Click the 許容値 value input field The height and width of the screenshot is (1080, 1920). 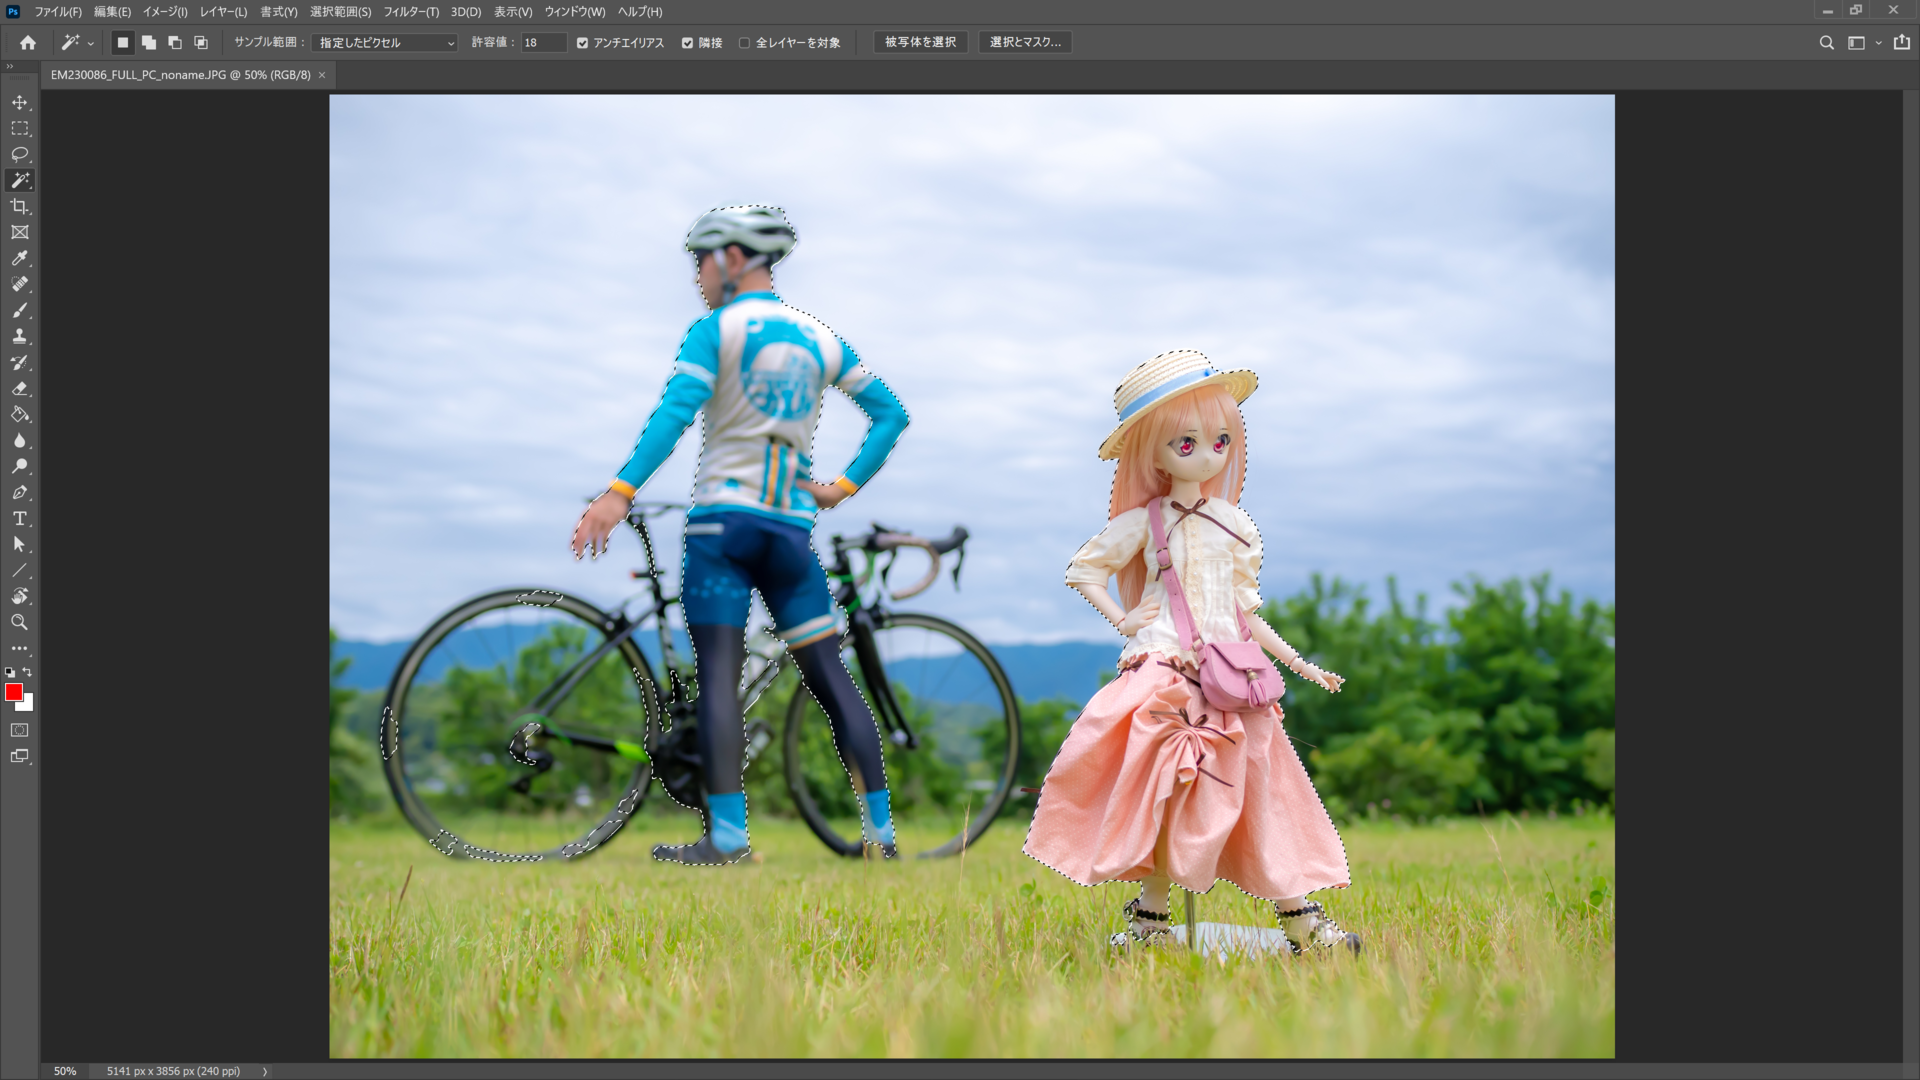pyautogui.click(x=543, y=43)
